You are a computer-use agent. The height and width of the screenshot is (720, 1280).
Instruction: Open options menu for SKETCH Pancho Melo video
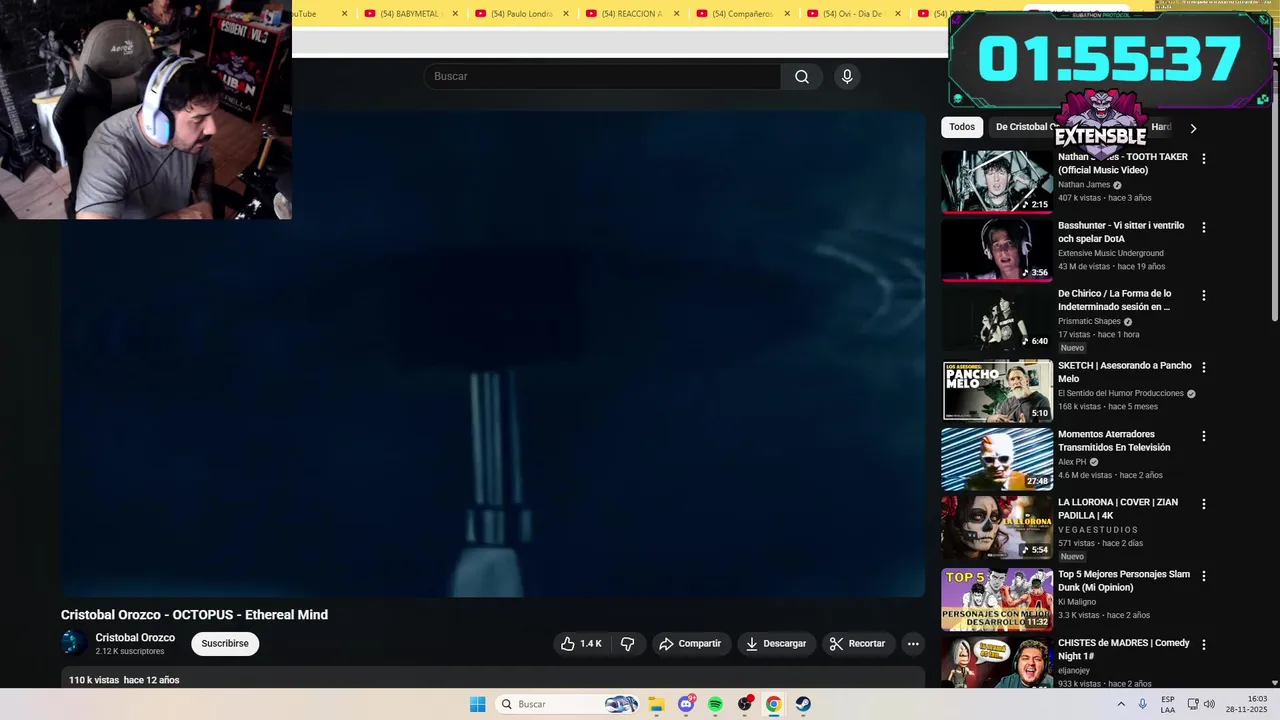tap(1204, 367)
